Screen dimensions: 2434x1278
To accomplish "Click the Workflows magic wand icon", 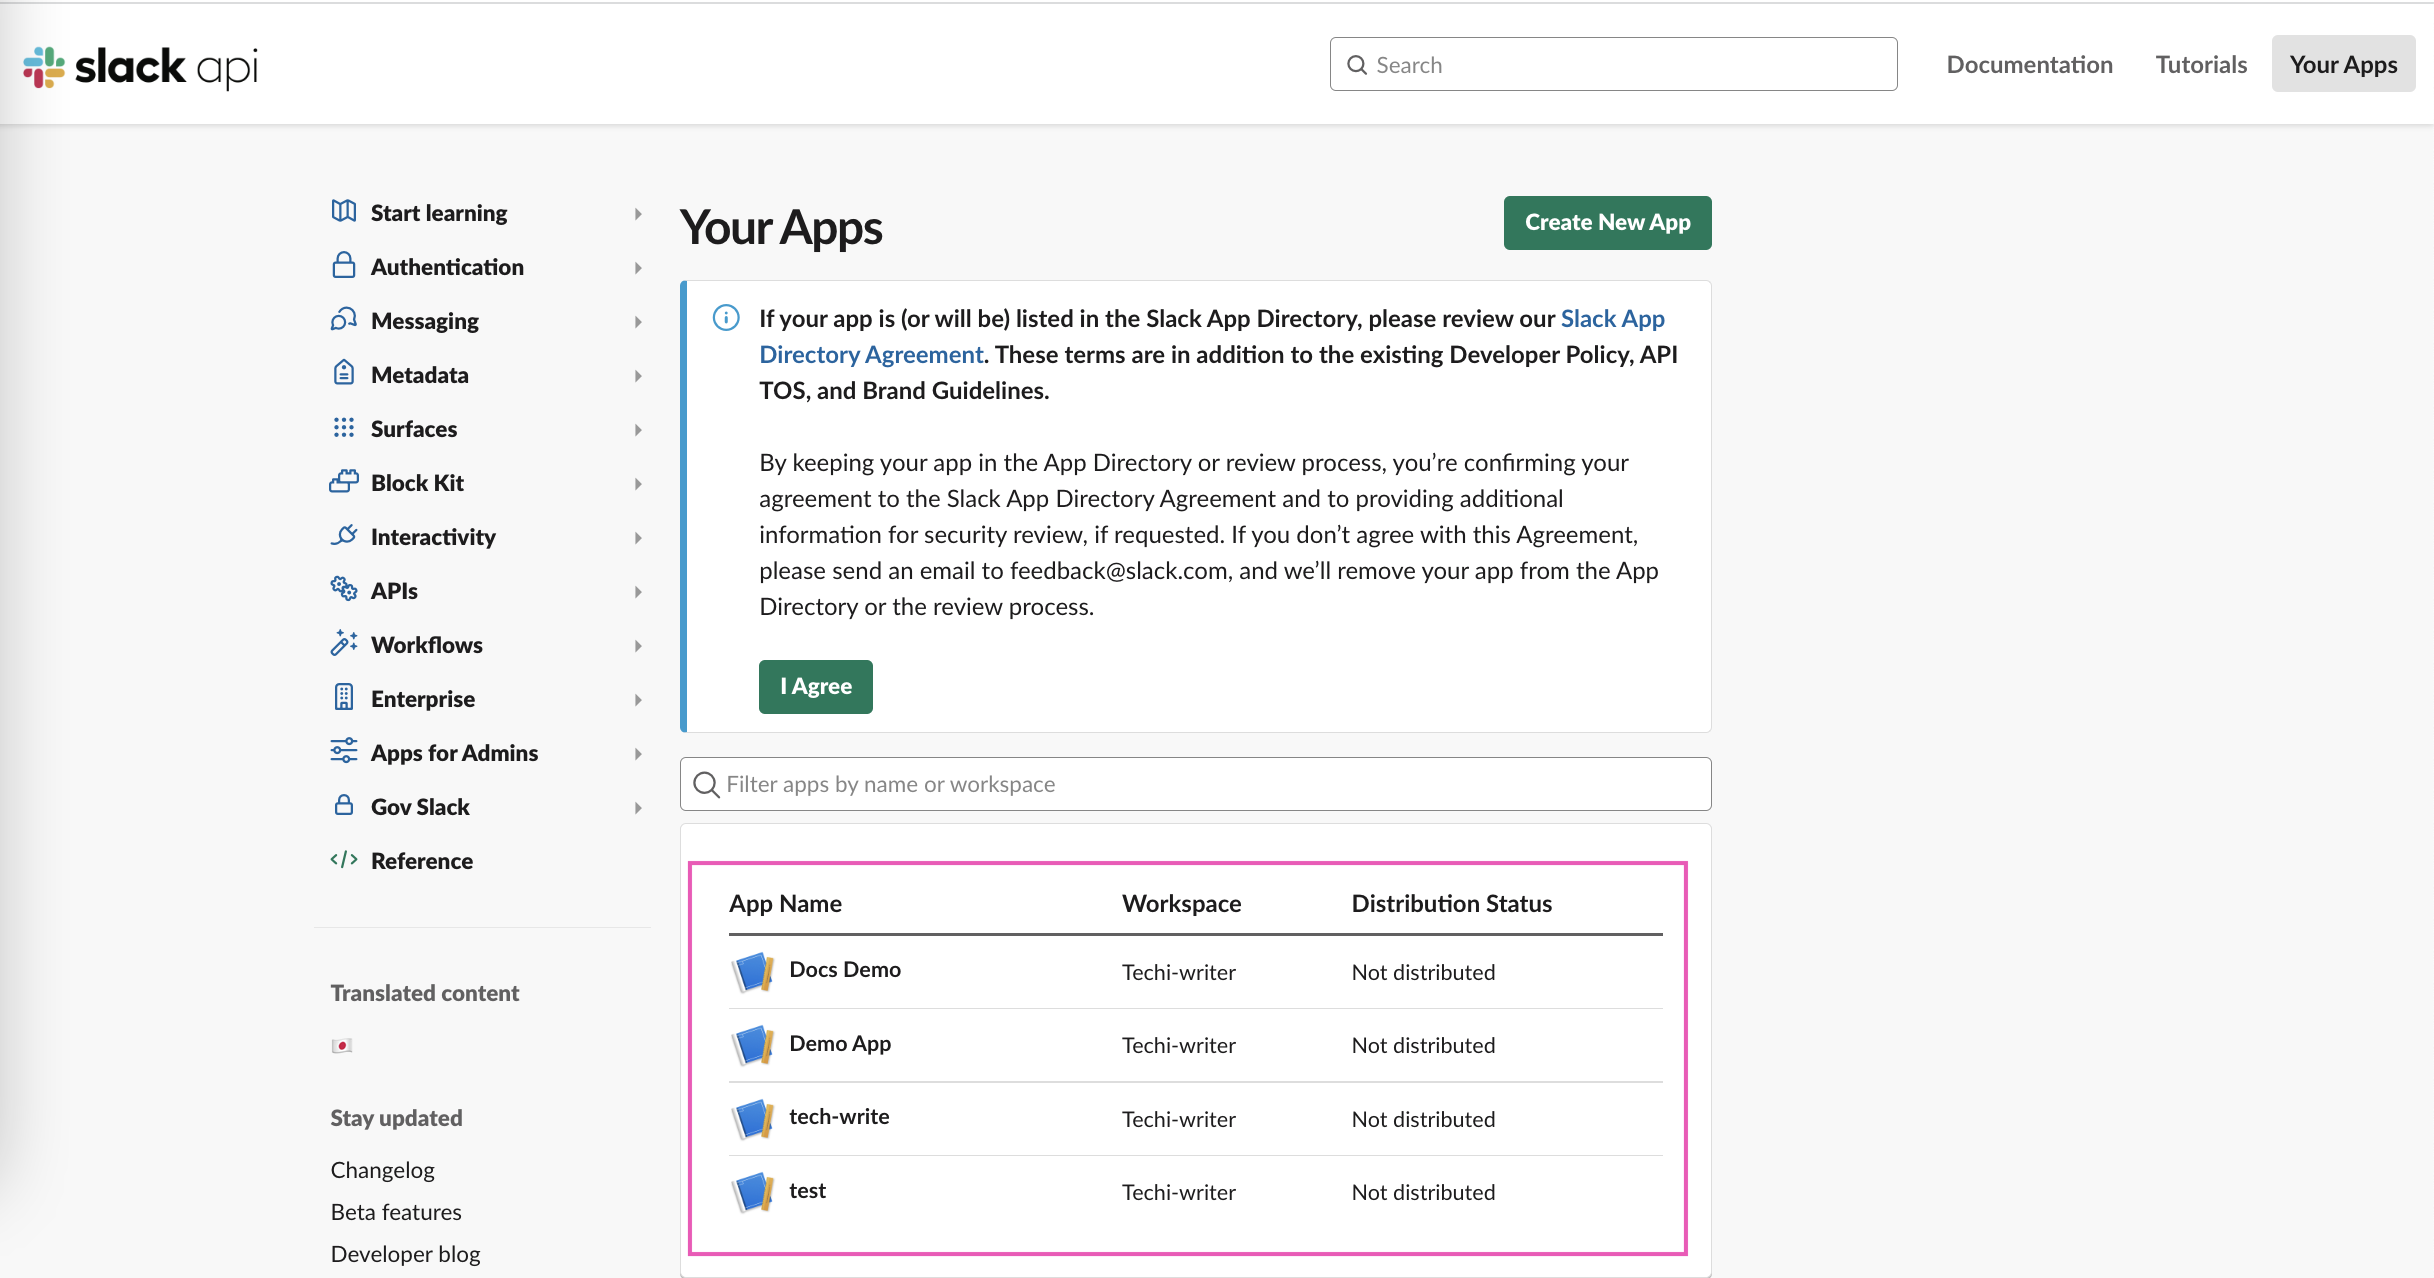I will coord(344,643).
